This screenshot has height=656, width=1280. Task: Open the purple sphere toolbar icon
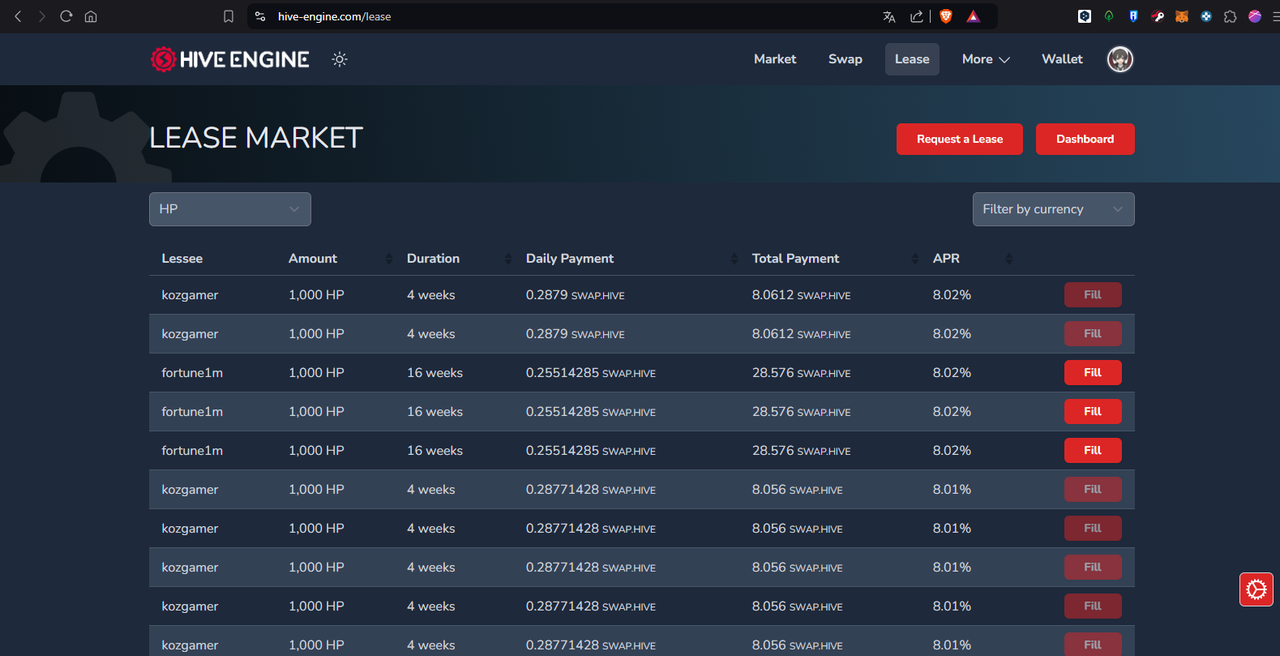1255,16
